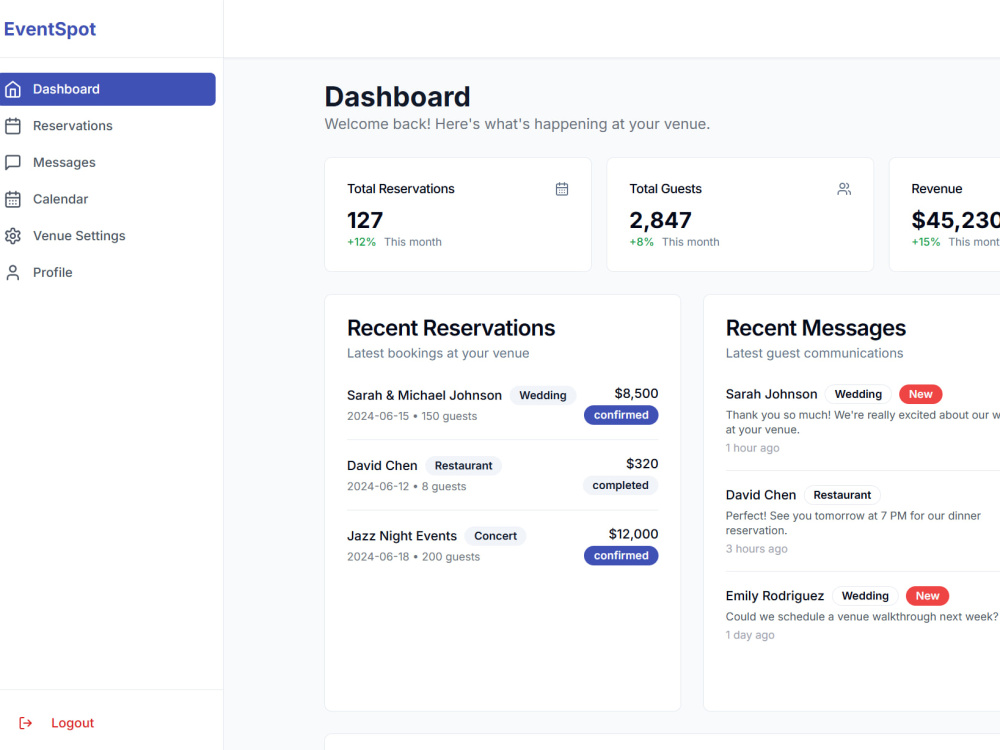1000x750 pixels.
Task: Open the Dashboard menu item
Action: pos(108,89)
